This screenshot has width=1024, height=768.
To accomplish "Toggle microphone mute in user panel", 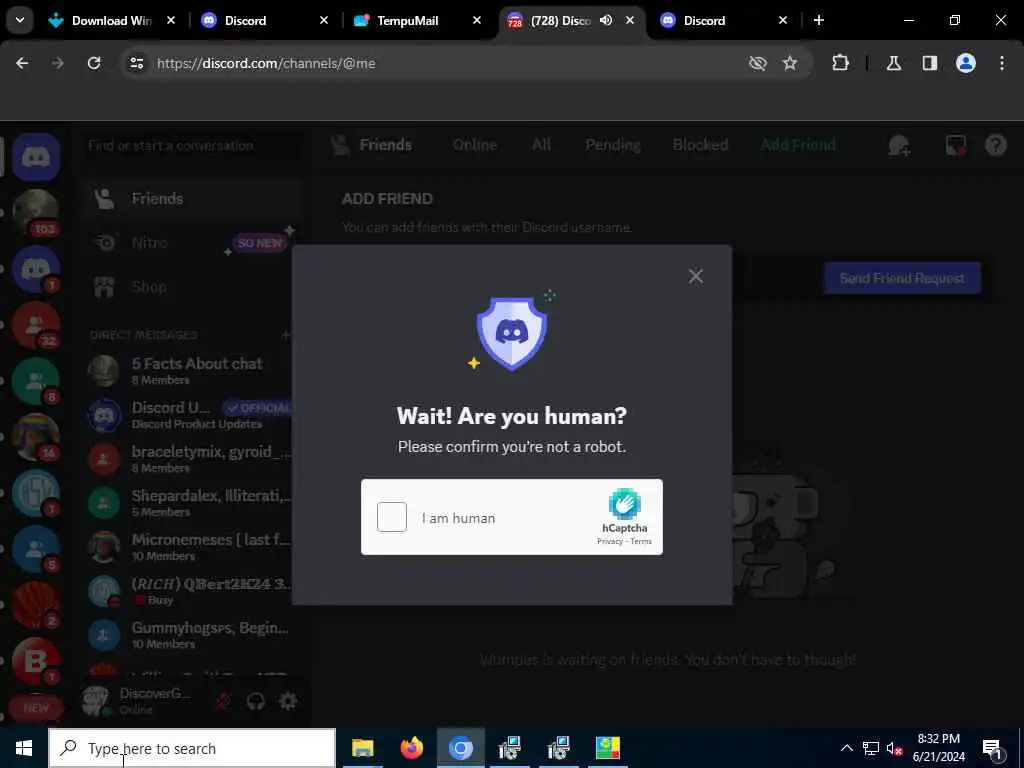I will [223, 701].
